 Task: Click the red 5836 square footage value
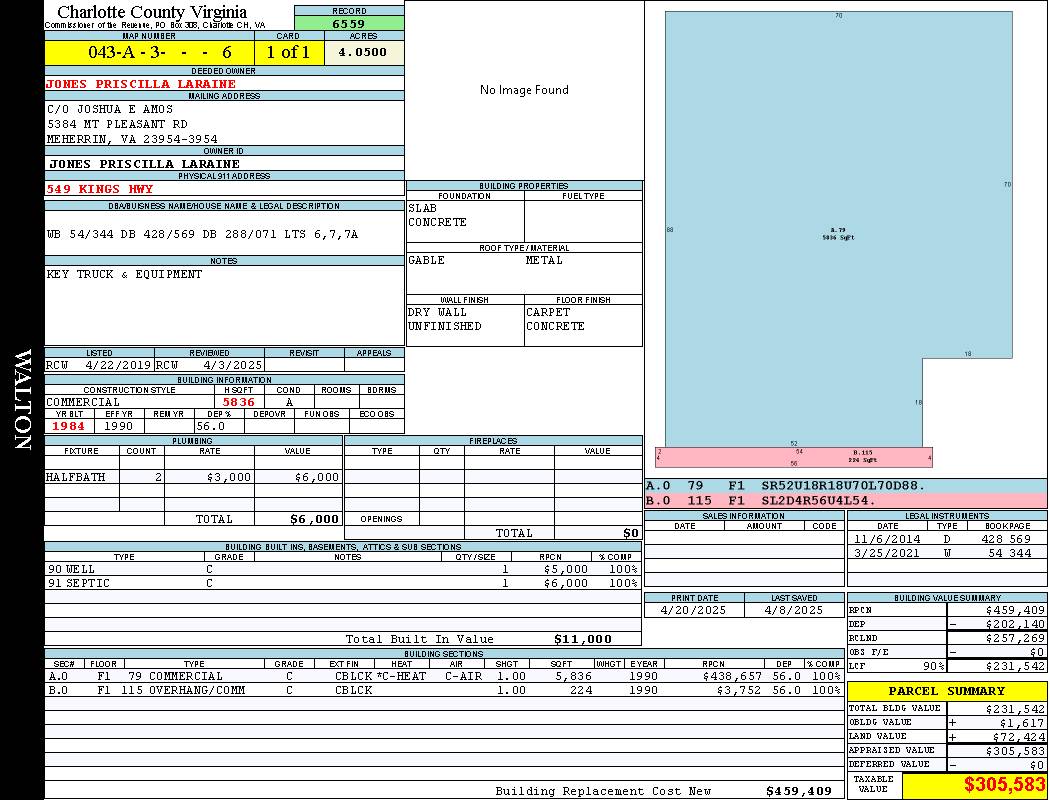tap(238, 402)
